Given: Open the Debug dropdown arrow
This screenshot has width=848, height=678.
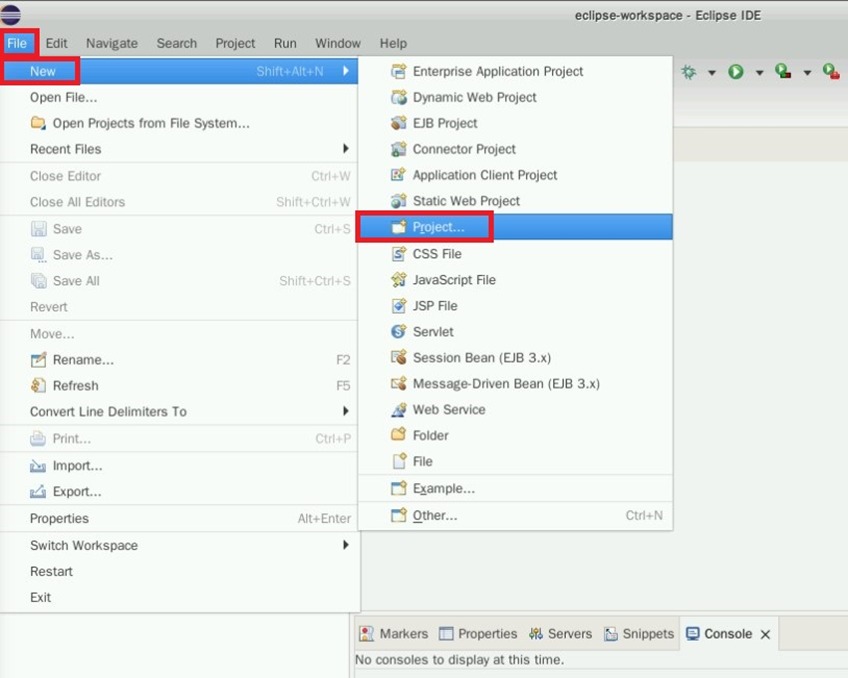Looking at the screenshot, I should pos(712,73).
